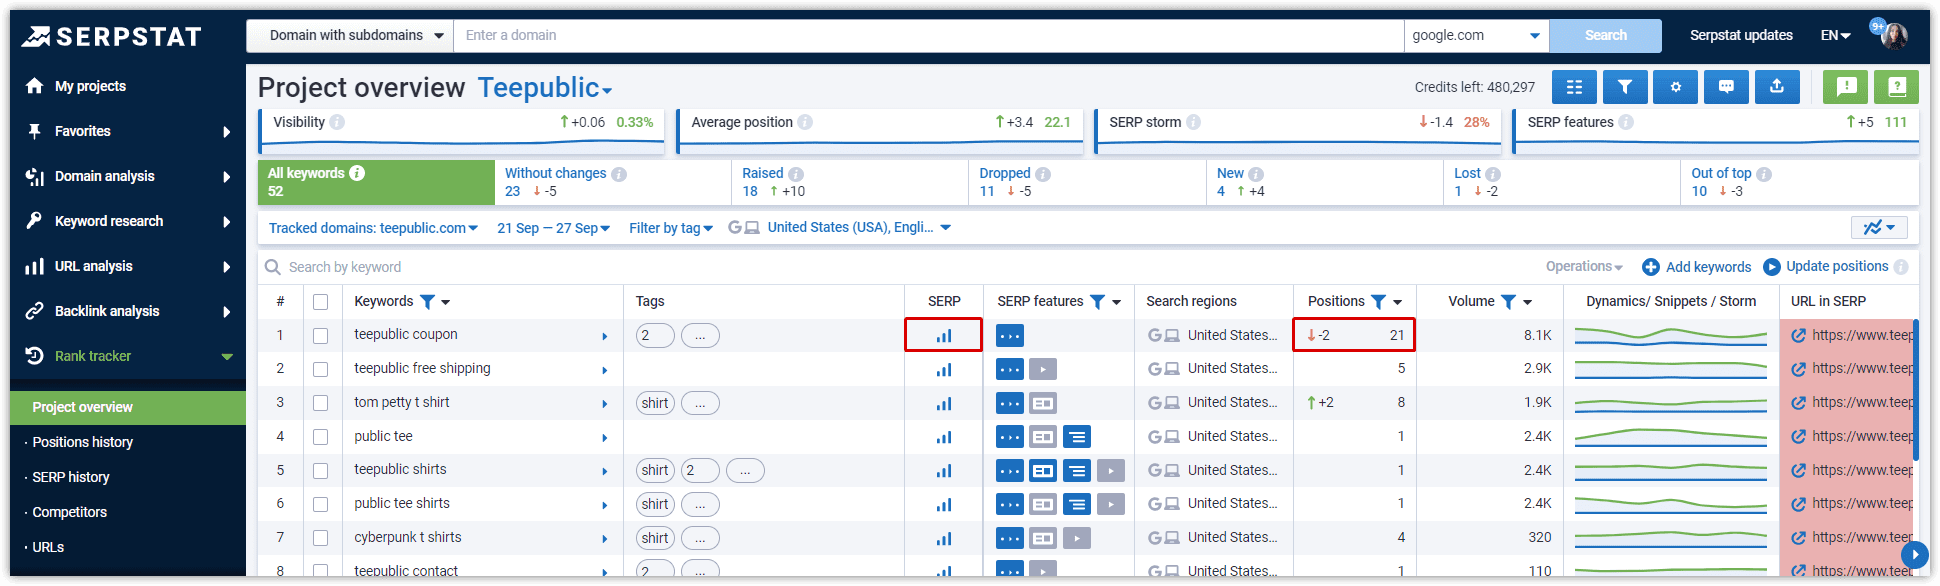Screen dimensions: 1940x586
Task: Open SERP chart for teepublic shirts
Action: [x=943, y=470]
